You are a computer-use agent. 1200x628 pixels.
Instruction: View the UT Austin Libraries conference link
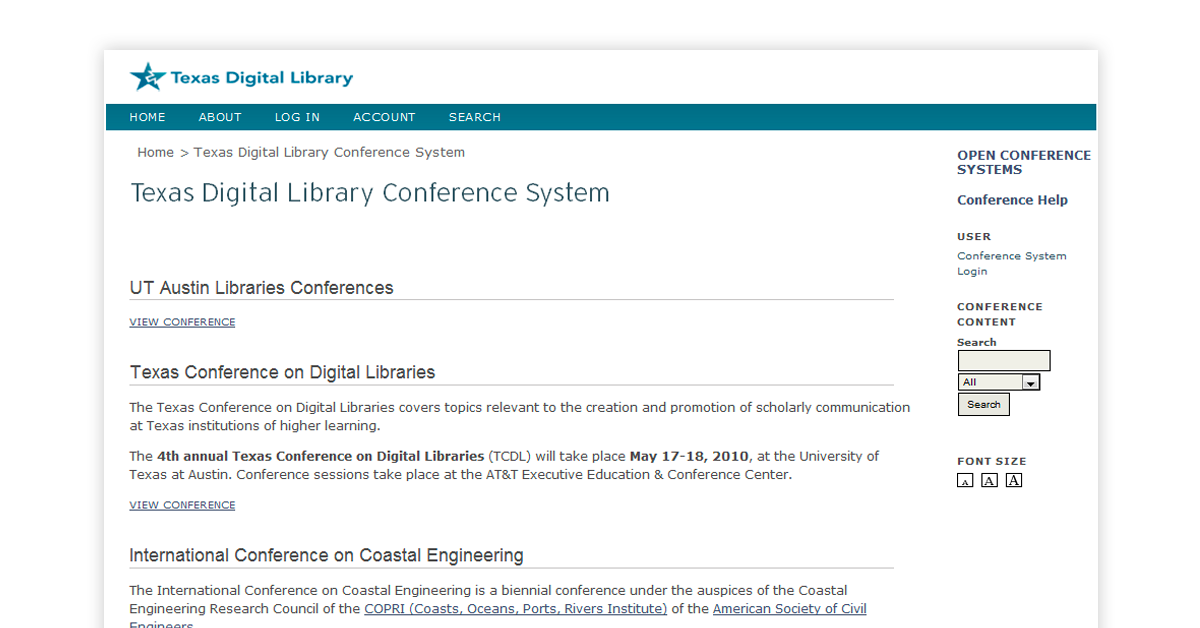pyautogui.click(x=182, y=322)
